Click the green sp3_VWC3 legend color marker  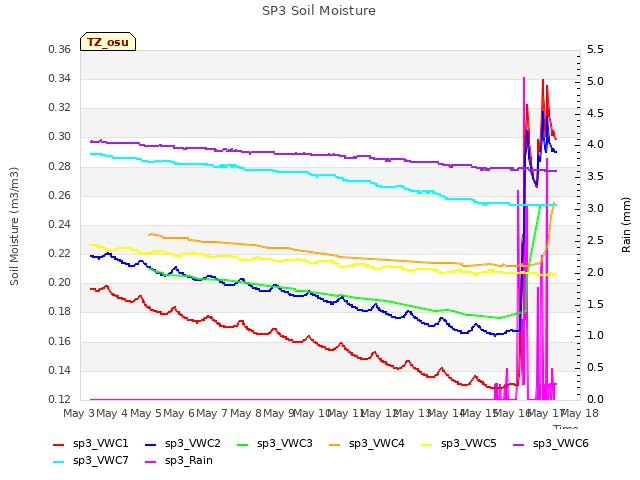[x=243, y=445]
